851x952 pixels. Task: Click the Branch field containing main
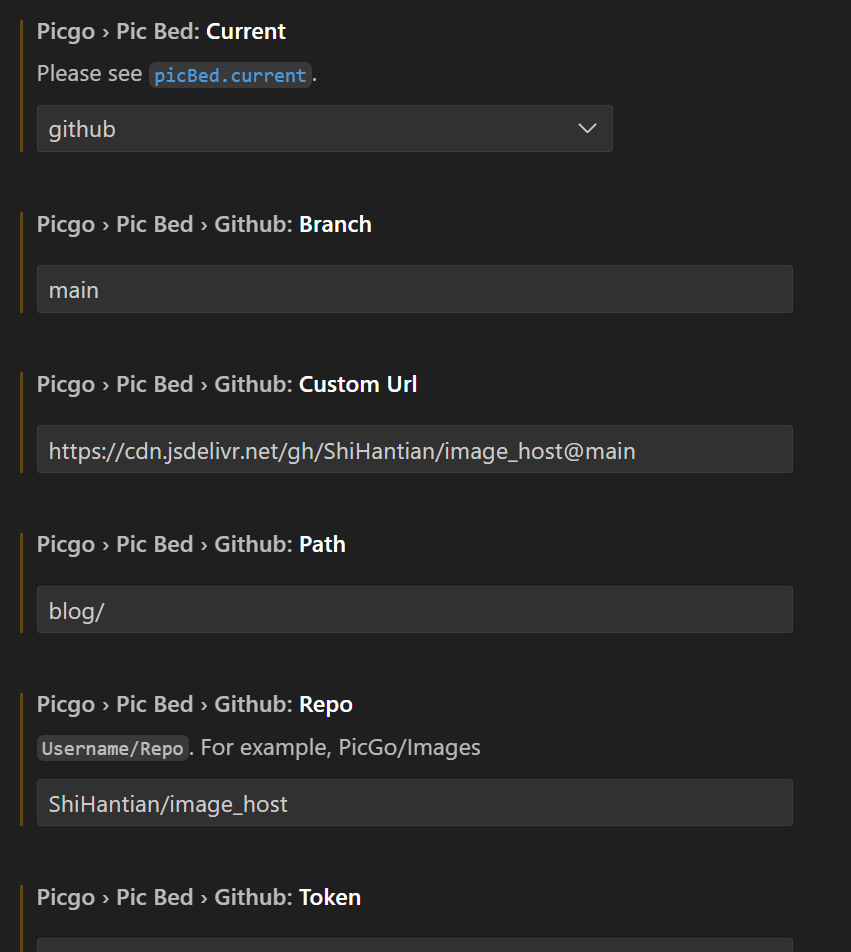point(414,289)
